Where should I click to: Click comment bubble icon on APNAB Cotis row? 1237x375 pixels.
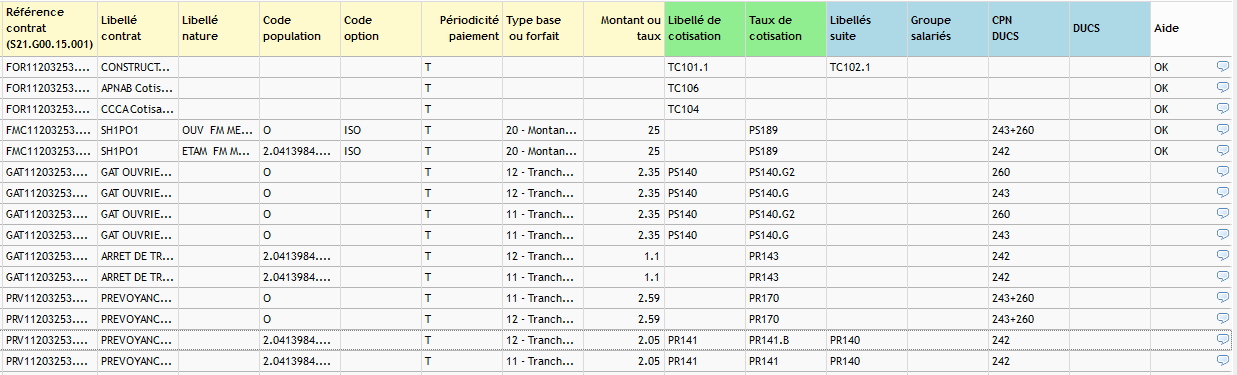[x=1222, y=87]
